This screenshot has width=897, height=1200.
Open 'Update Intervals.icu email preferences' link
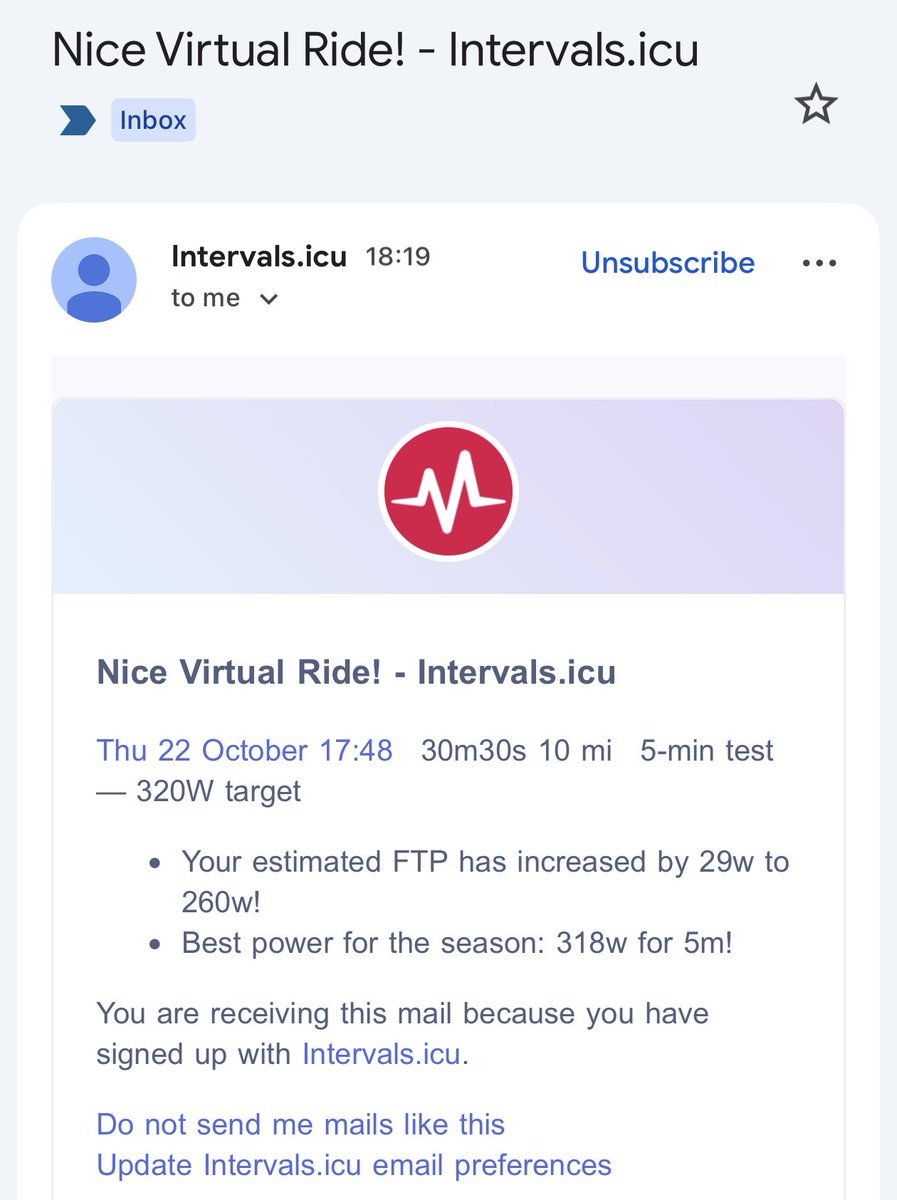click(354, 1165)
